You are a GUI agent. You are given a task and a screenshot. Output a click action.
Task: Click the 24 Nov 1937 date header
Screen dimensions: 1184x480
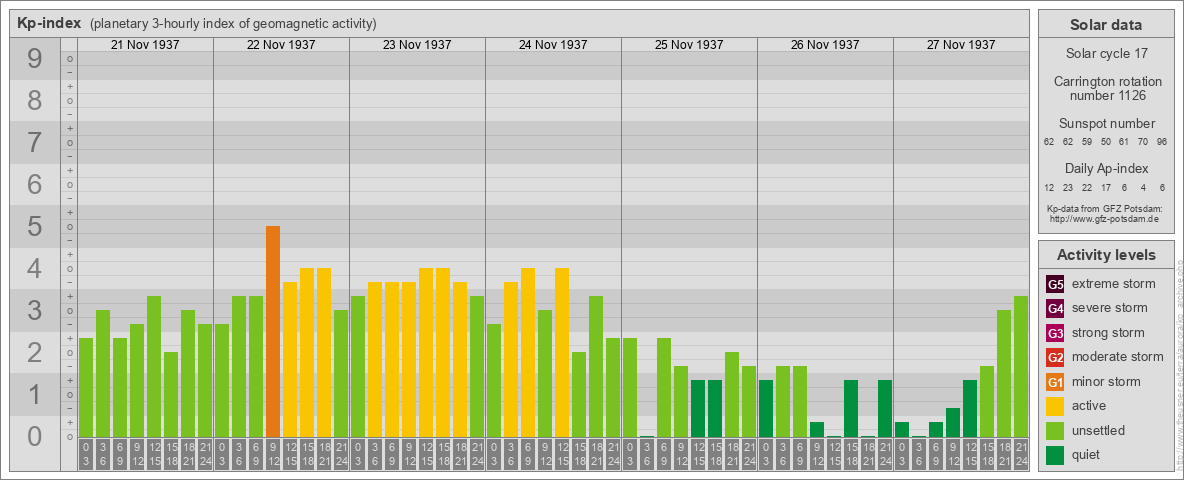pos(553,45)
